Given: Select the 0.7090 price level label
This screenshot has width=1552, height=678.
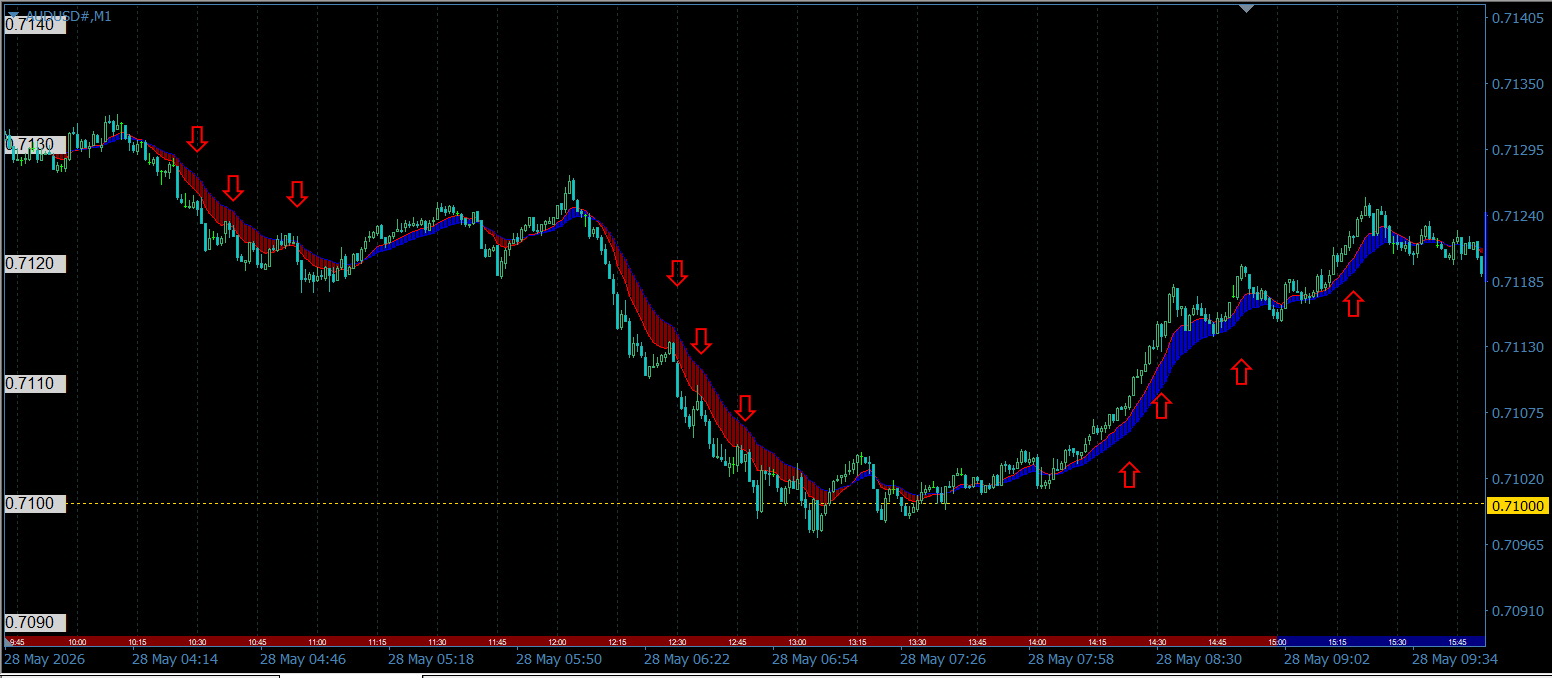Looking at the screenshot, I should (36, 623).
